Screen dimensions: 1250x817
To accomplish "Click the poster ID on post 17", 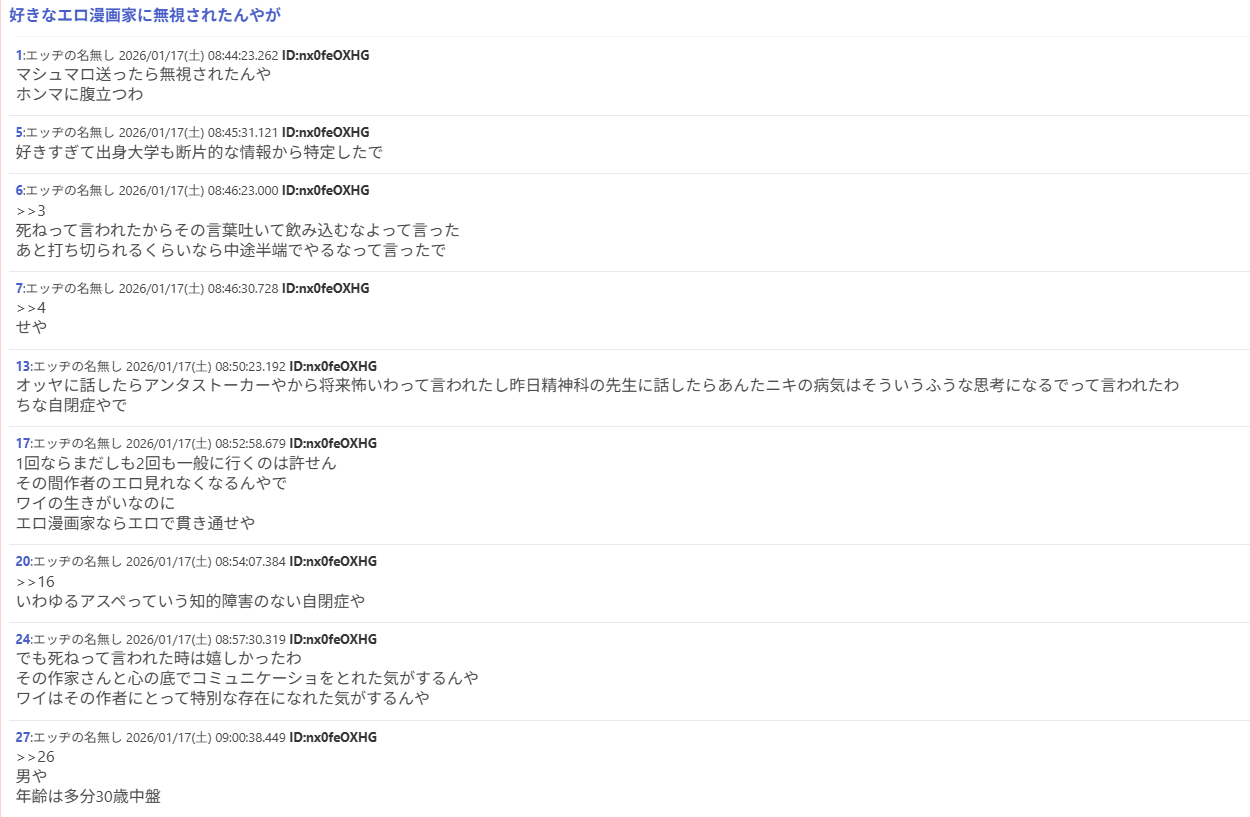I will tap(333, 443).
